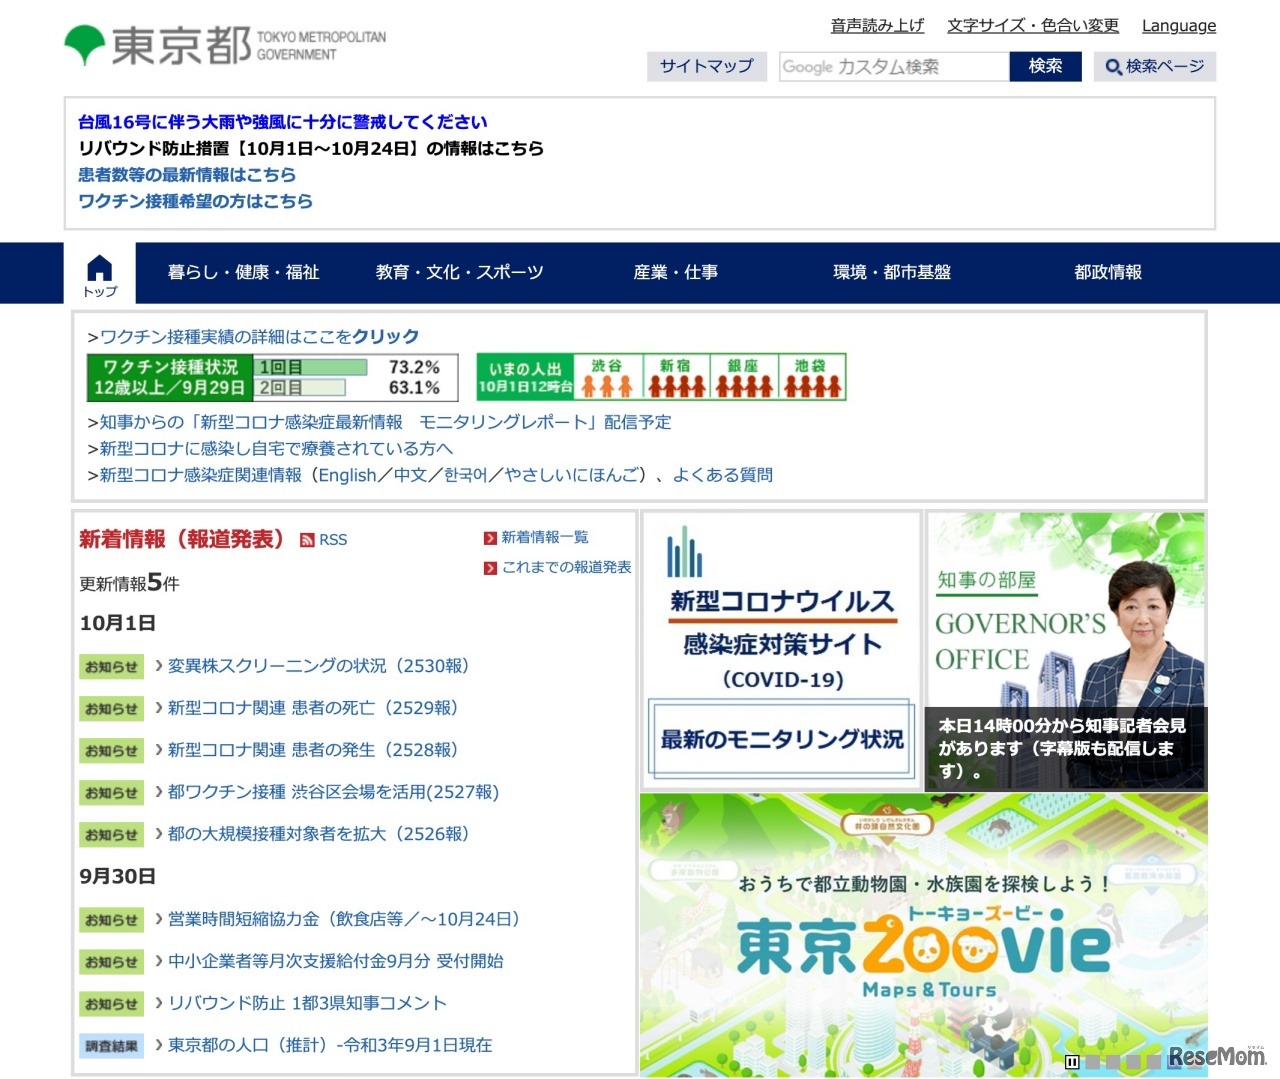This screenshot has width=1280, height=1079.
Task: Click the 9月30日 date heading
Action: (x=118, y=876)
